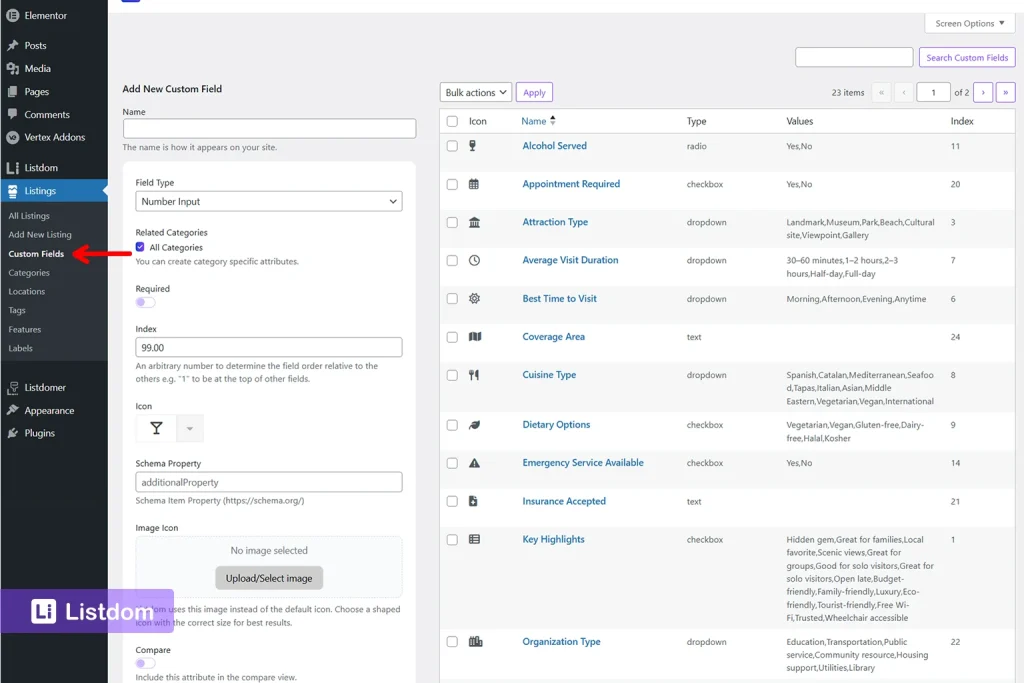Viewport: 1024px width, 683px height.
Task: Expand the Bulk actions dropdown
Action: coord(475,91)
